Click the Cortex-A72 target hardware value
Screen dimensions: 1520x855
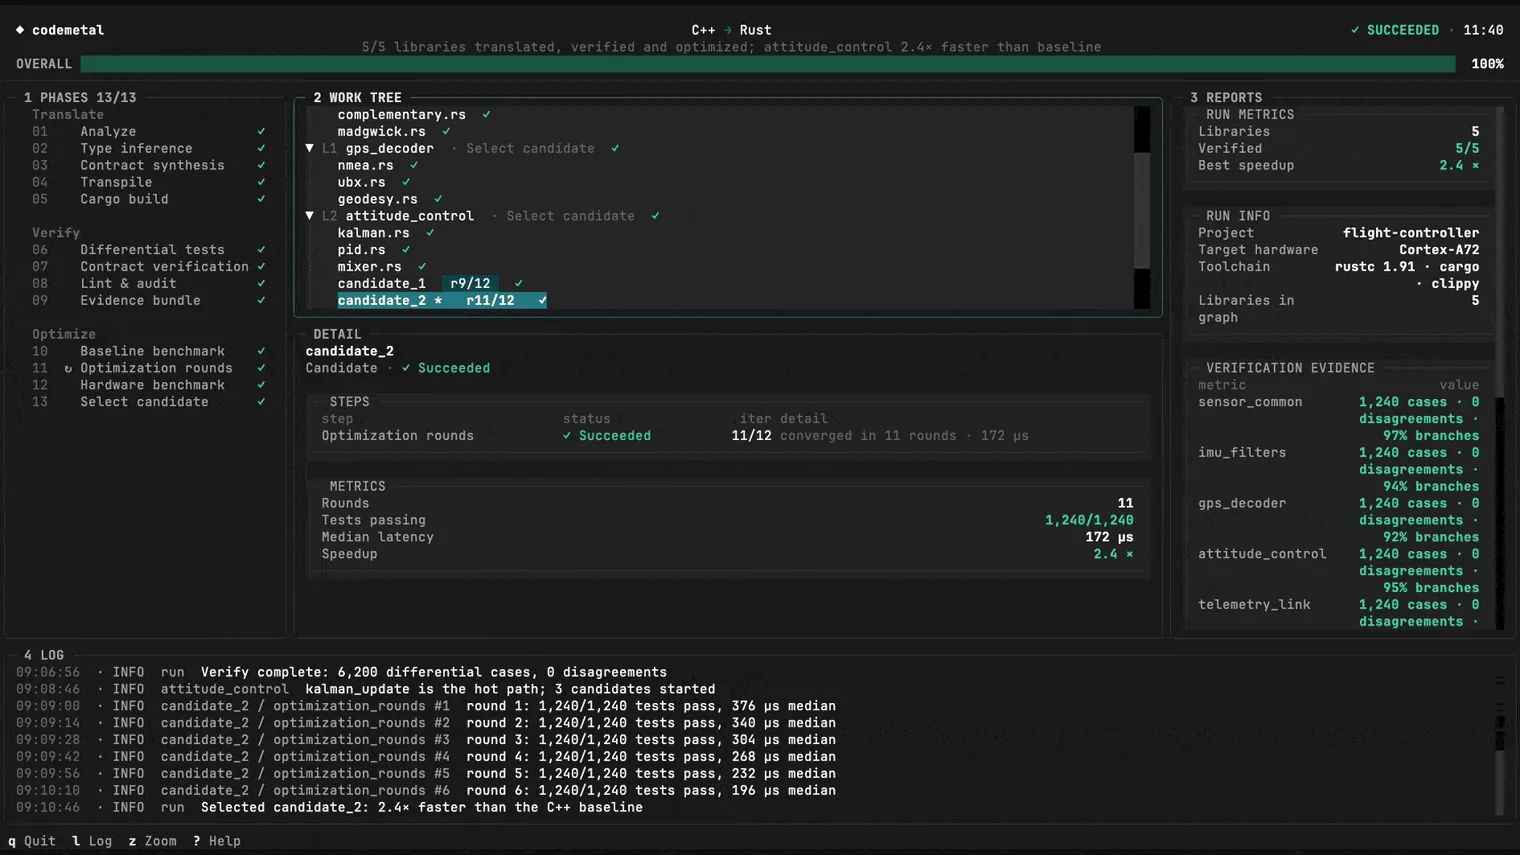pyautogui.click(x=1439, y=250)
